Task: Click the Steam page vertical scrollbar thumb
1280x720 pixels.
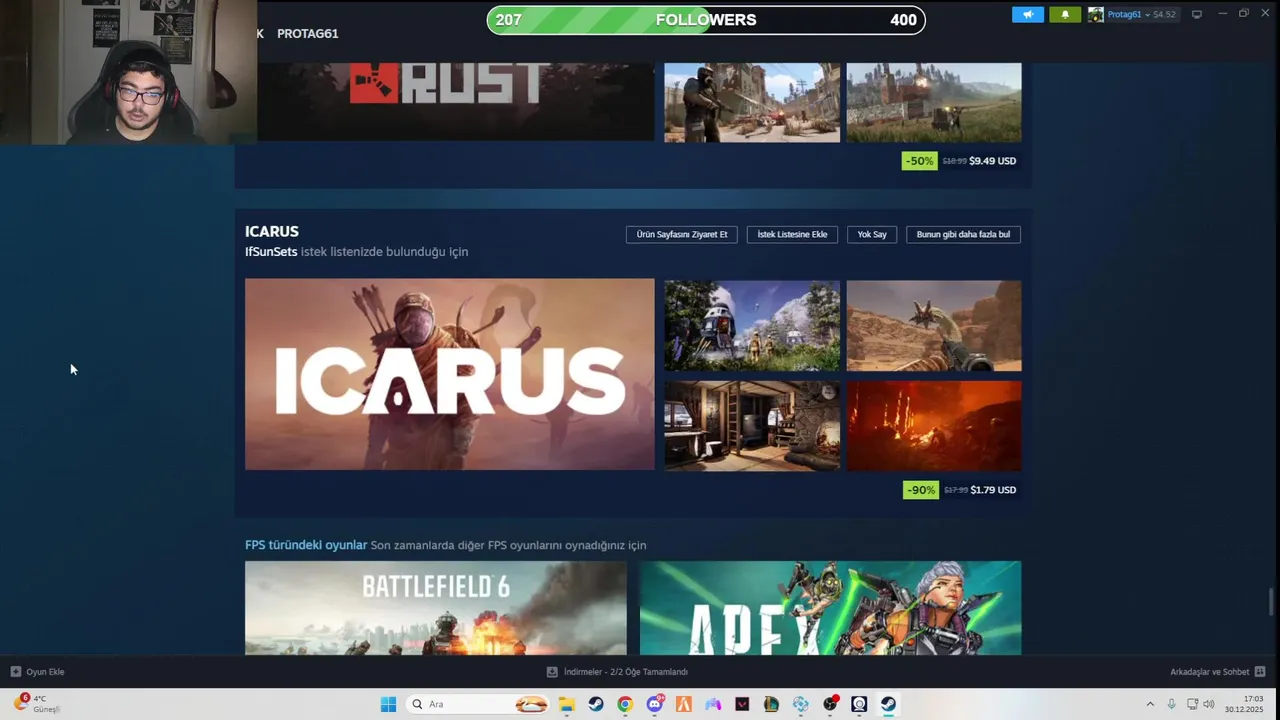Action: [1272, 603]
